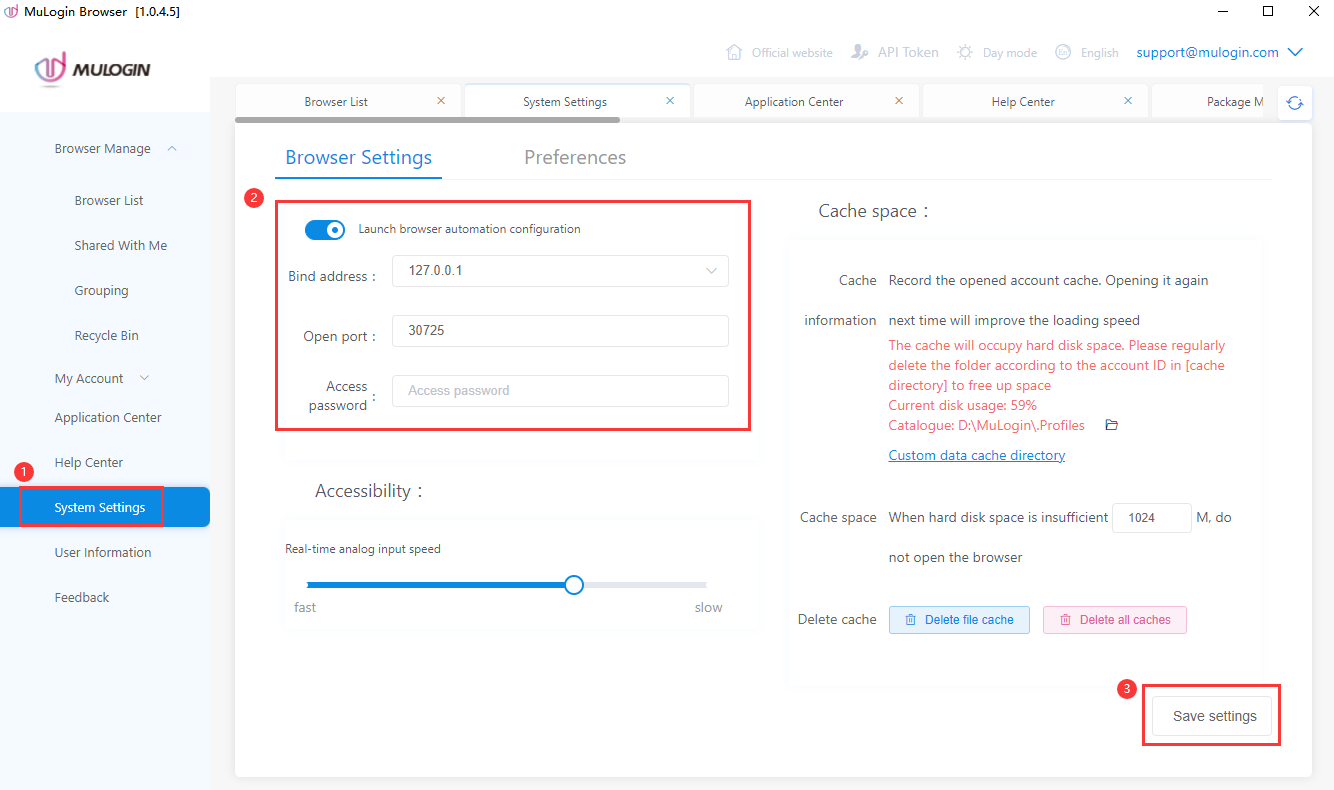
Task: Open language options via the English icon
Action: (x=1061, y=52)
